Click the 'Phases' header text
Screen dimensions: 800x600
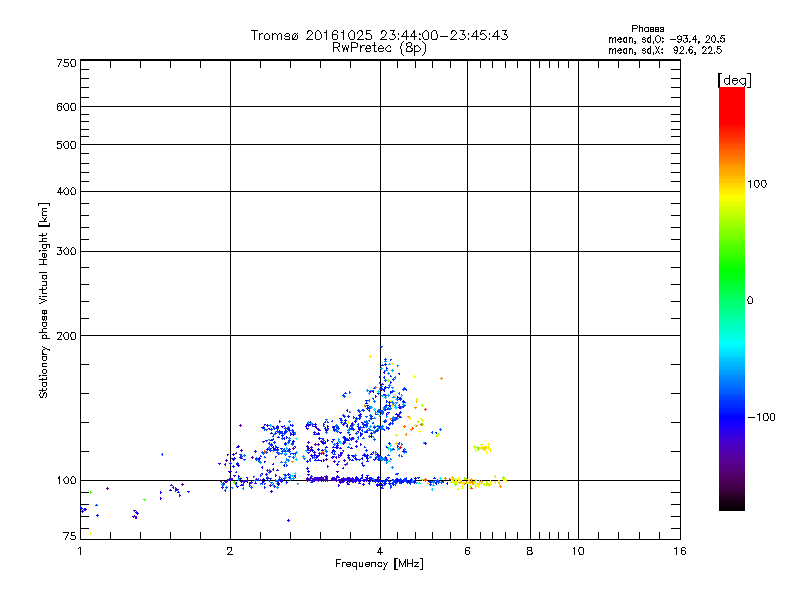click(647, 29)
